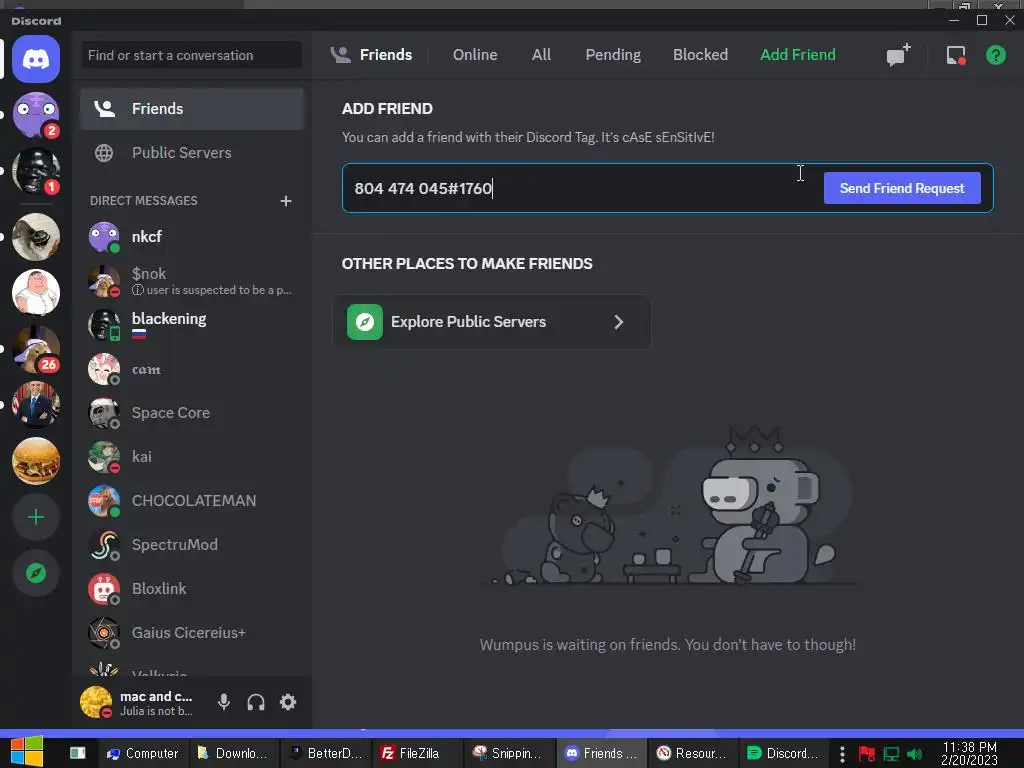Screen dimensions: 1024x768
Task: Open Computer in the taskbar
Action: click(143, 754)
